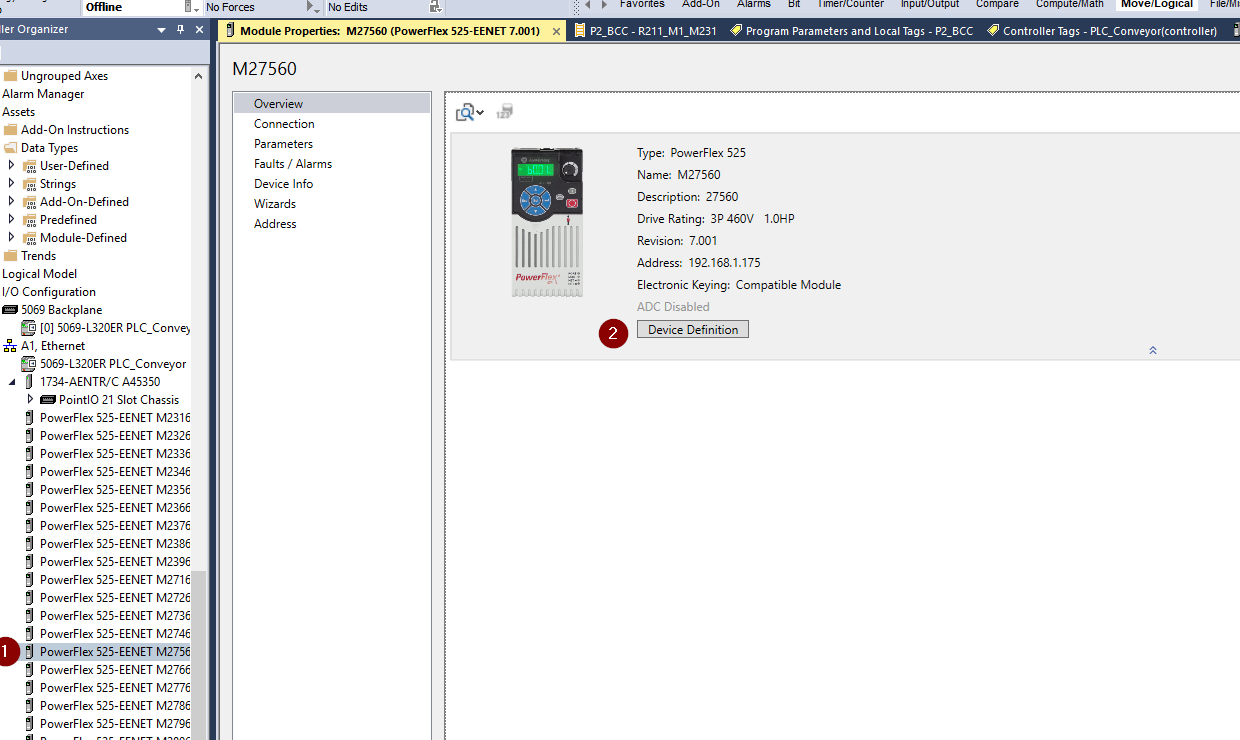Viewport: 1240px width, 740px height.
Task: Expand the User-Defined data types
Action: [x=11, y=166]
